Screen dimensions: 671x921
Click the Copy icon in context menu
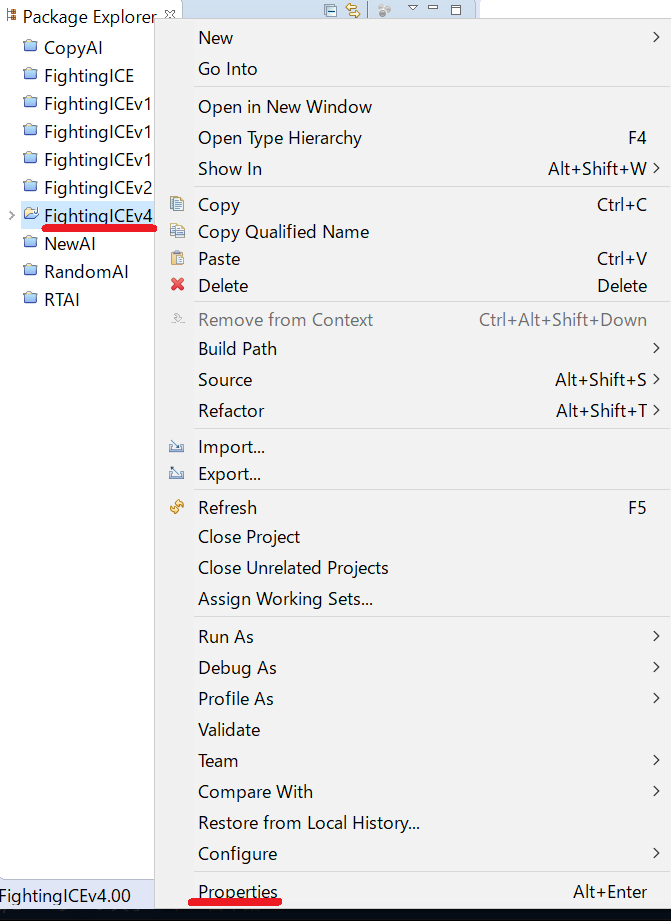click(177, 204)
